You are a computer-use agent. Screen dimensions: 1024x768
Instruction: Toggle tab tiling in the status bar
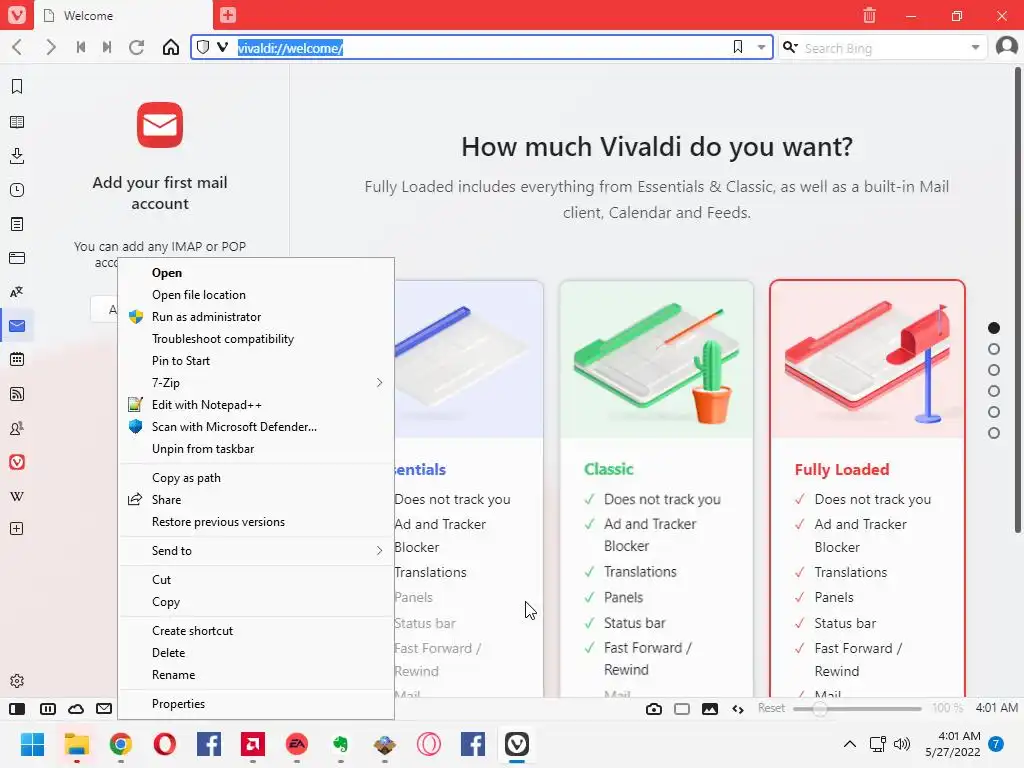coord(48,709)
